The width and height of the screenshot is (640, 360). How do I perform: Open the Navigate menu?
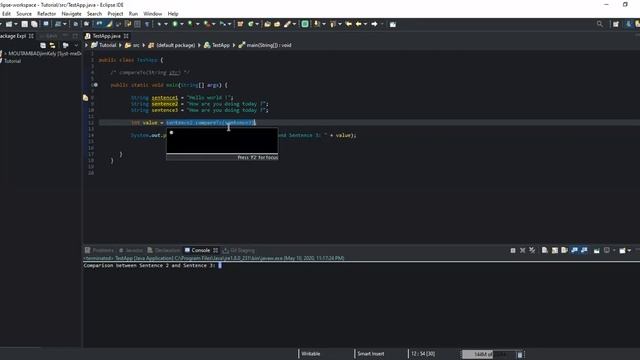(71, 13)
